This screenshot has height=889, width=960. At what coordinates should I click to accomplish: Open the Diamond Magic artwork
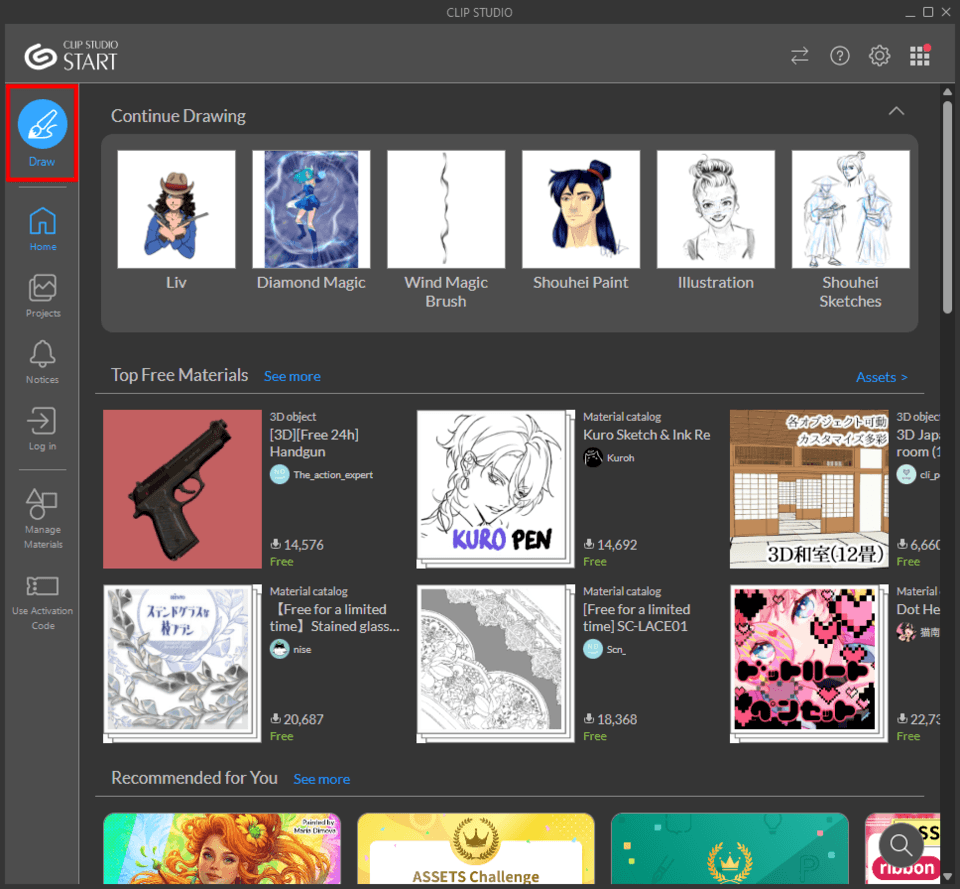pyautogui.click(x=311, y=208)
